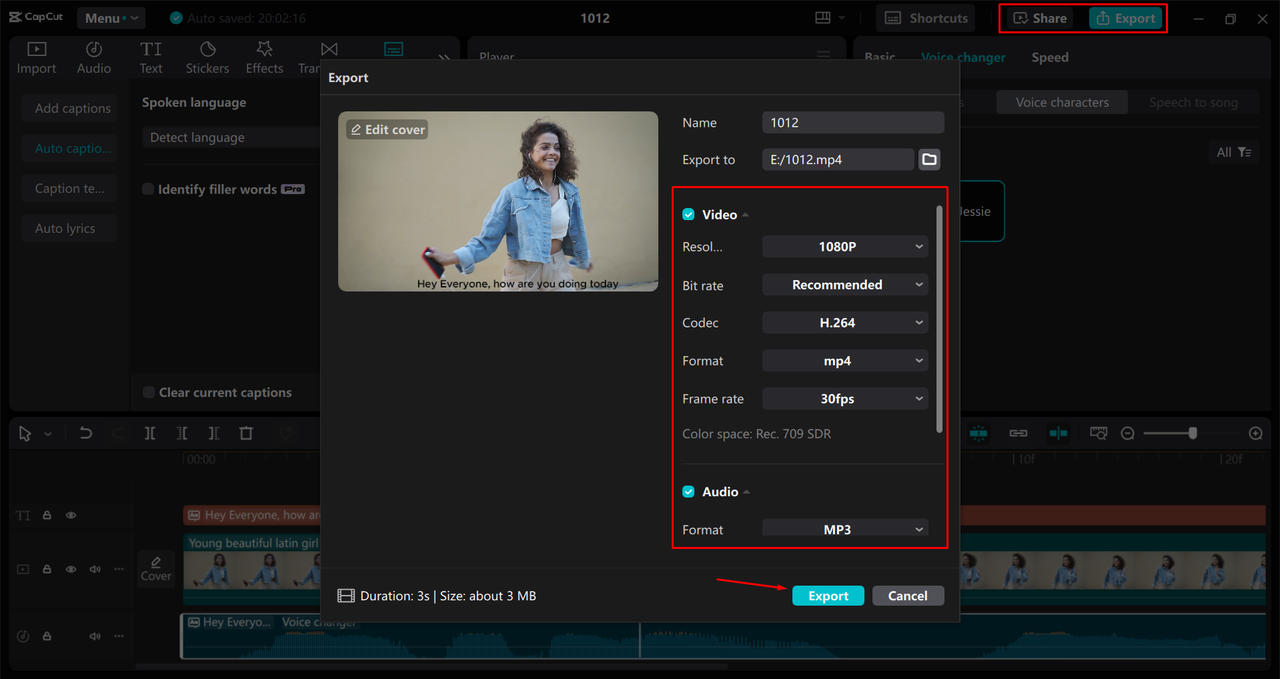Click the zoom out minus icon
This screenshot has height=679, width=1280.
coord(1127,433)
